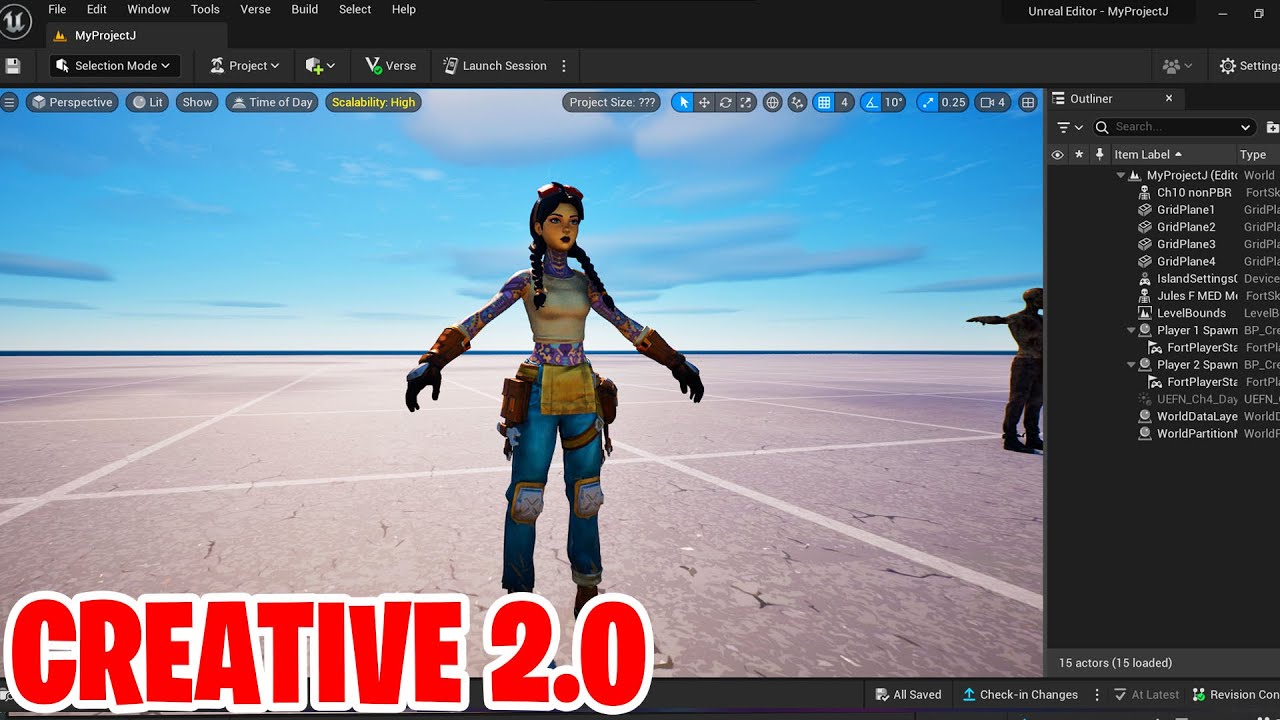The width and height of the screenshot is (1280, 720).
Task: Open the Perspective view mode dropdown
Action: point(72,102)
